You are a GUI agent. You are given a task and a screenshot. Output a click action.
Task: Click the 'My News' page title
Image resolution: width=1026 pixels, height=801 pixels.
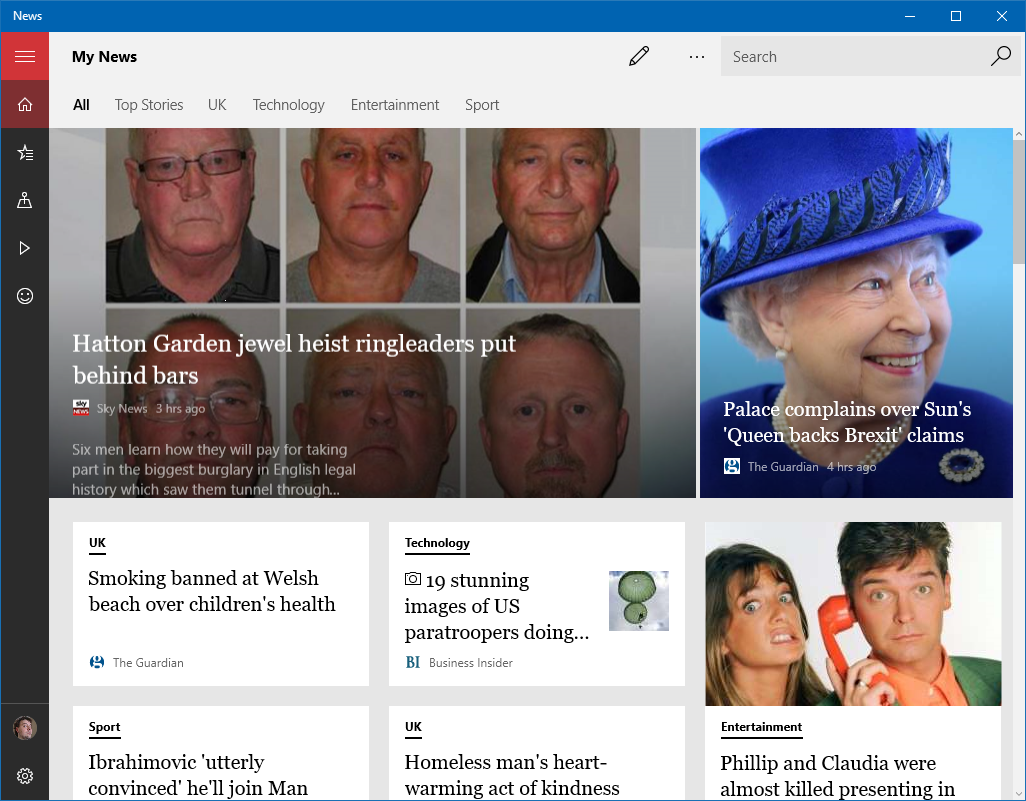(105, 56)
